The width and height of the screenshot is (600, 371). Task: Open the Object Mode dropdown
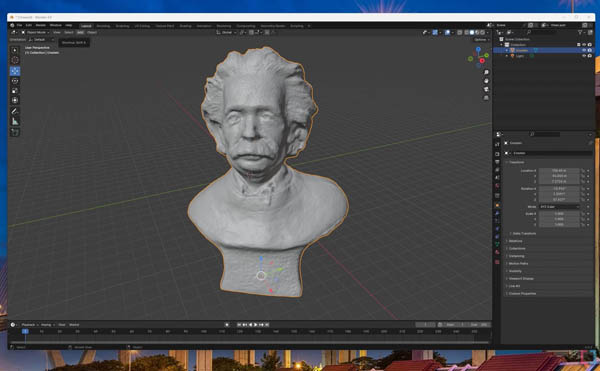pyautogui.click(x=36, y=33)
